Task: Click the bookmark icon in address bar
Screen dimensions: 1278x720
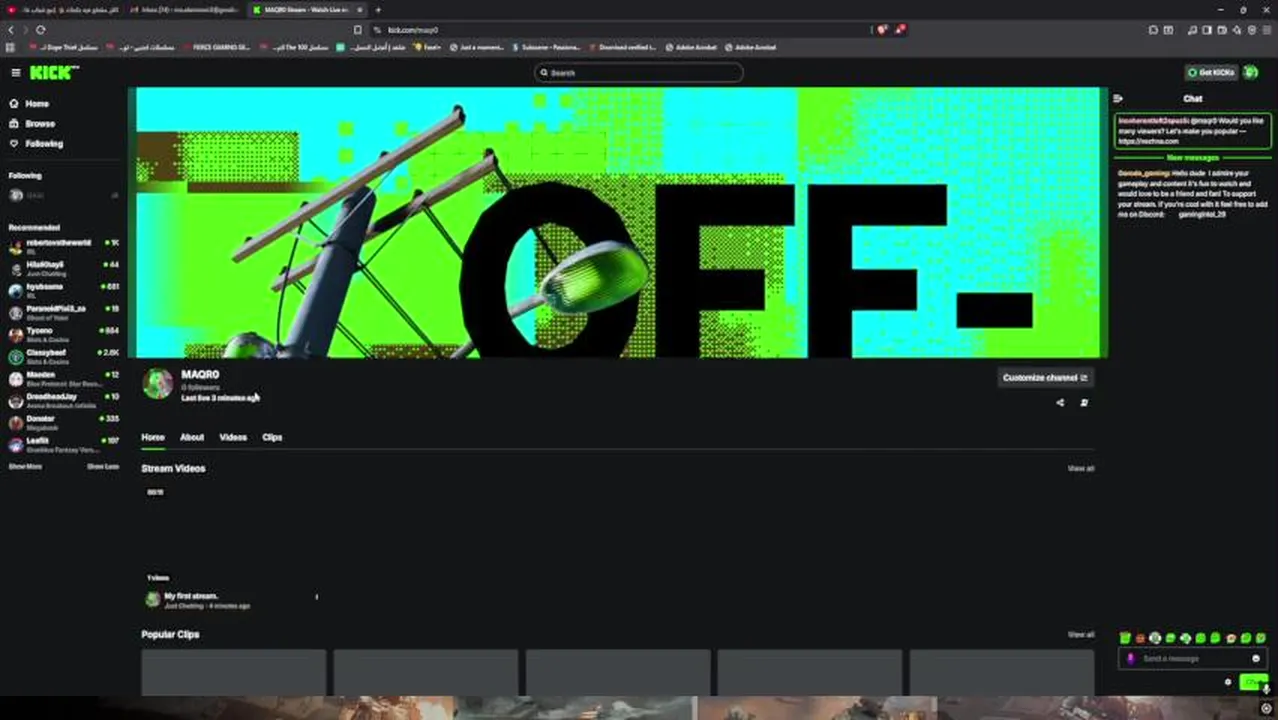Action: 358,30
